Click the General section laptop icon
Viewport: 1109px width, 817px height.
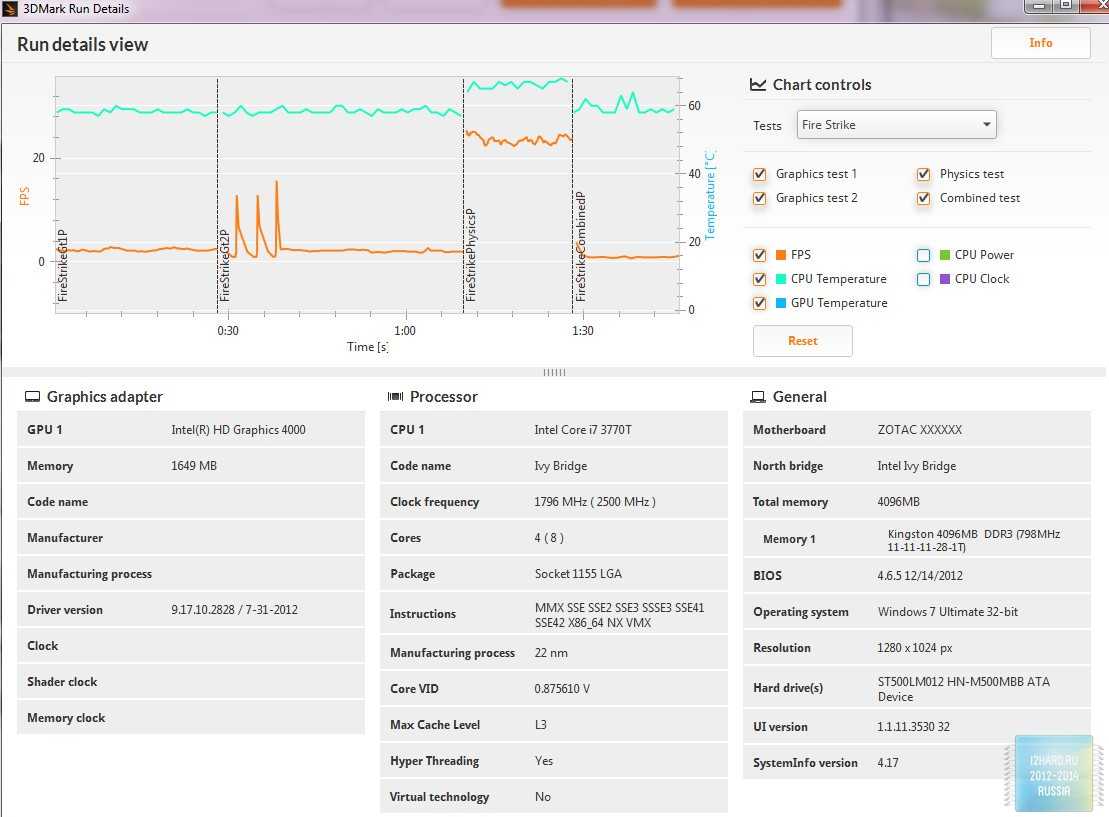758,397
